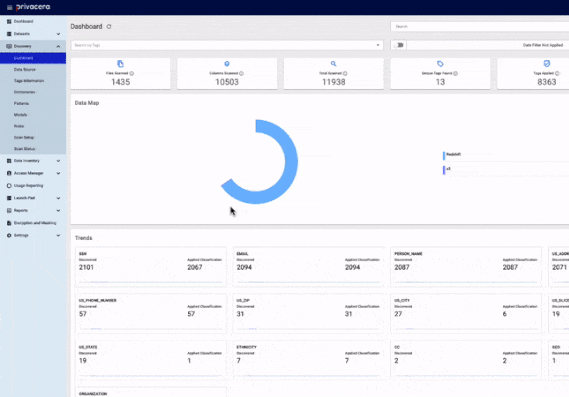This screenshot has width=569, height=397.
Task: Open Tags Information under Discovery
Action: tap(33, 81)
